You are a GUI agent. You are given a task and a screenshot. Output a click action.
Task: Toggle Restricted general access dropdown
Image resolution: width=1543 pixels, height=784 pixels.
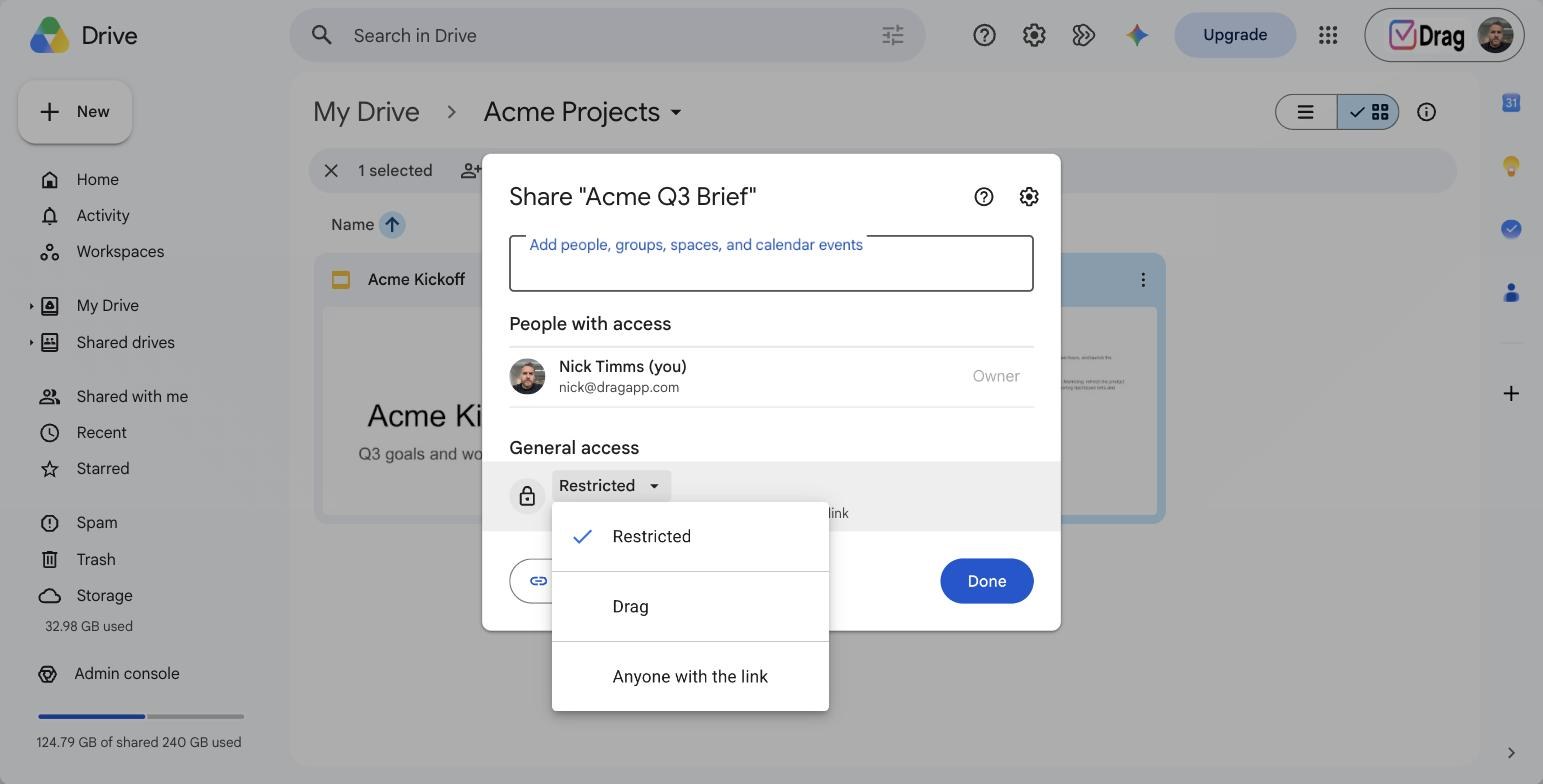(611, 486)
